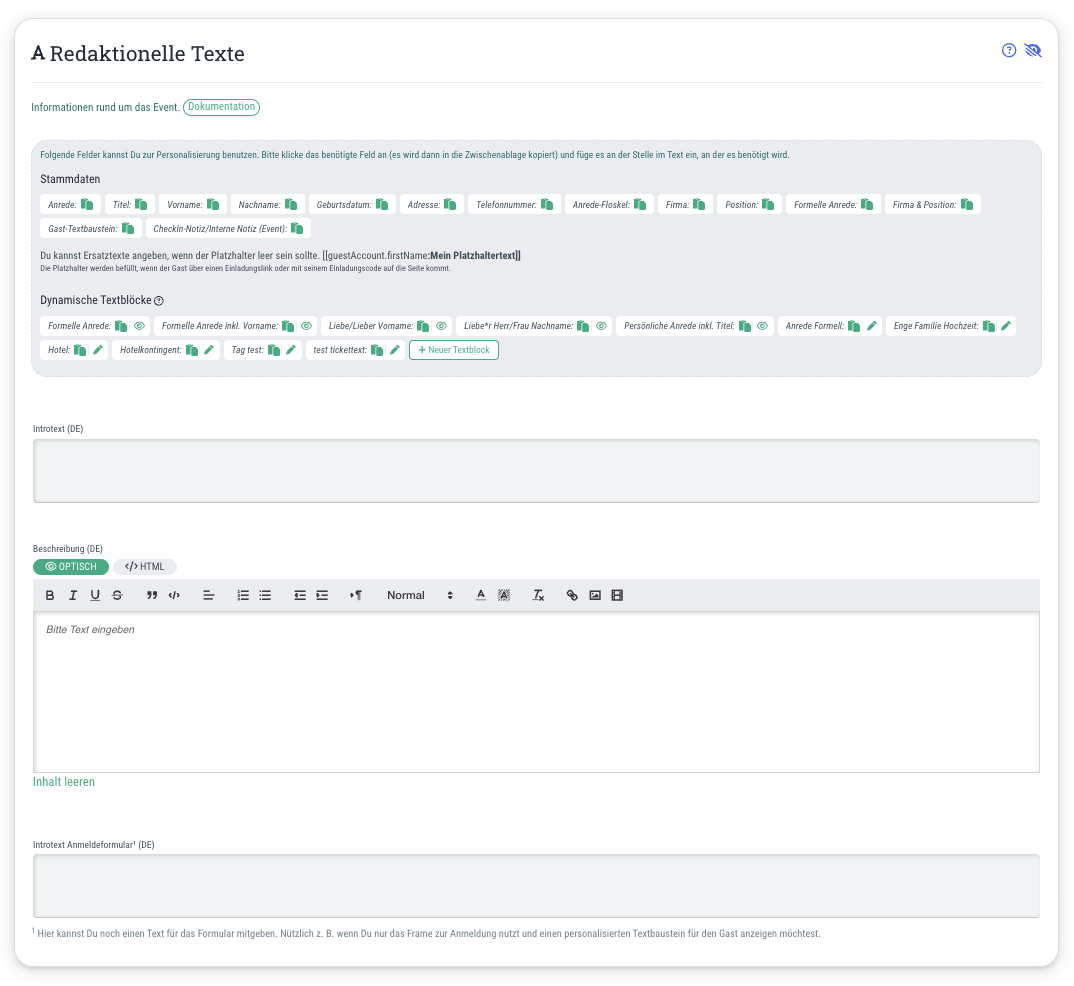Open the text color picker
The width and height of the screenshot is (1074, 986).
click(481, 595)
